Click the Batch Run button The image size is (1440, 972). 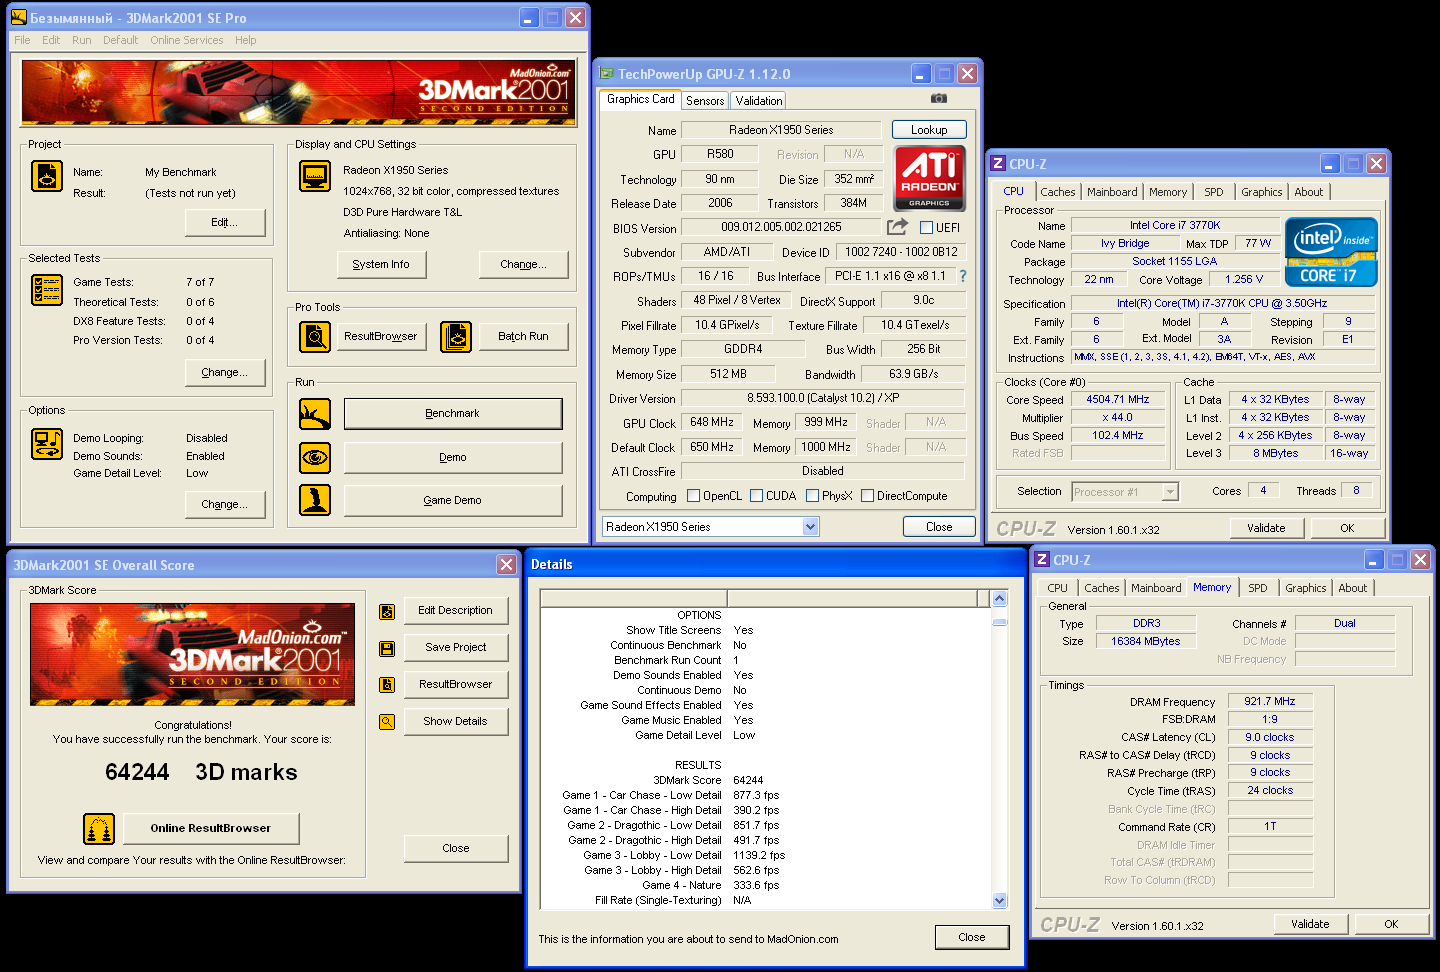pyautogui.click(x=524, y=337)
